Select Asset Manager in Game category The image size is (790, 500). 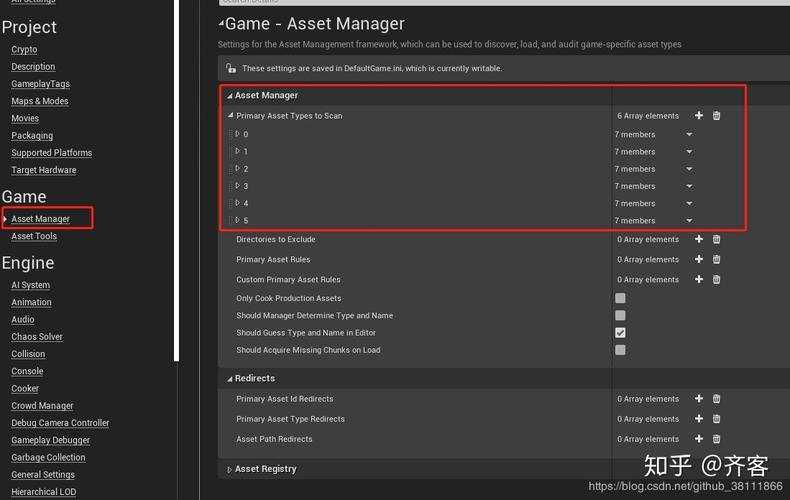click(40, 219)
